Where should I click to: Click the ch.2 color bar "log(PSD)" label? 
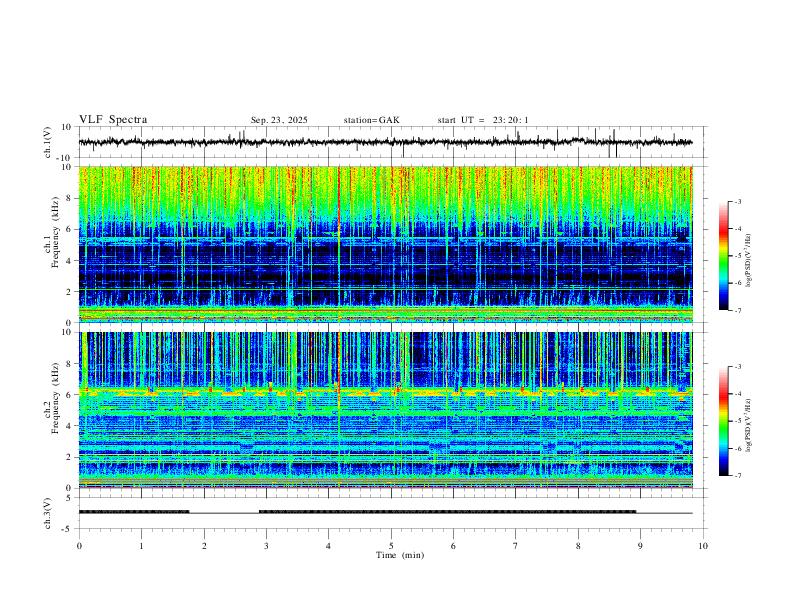[748, 425]
